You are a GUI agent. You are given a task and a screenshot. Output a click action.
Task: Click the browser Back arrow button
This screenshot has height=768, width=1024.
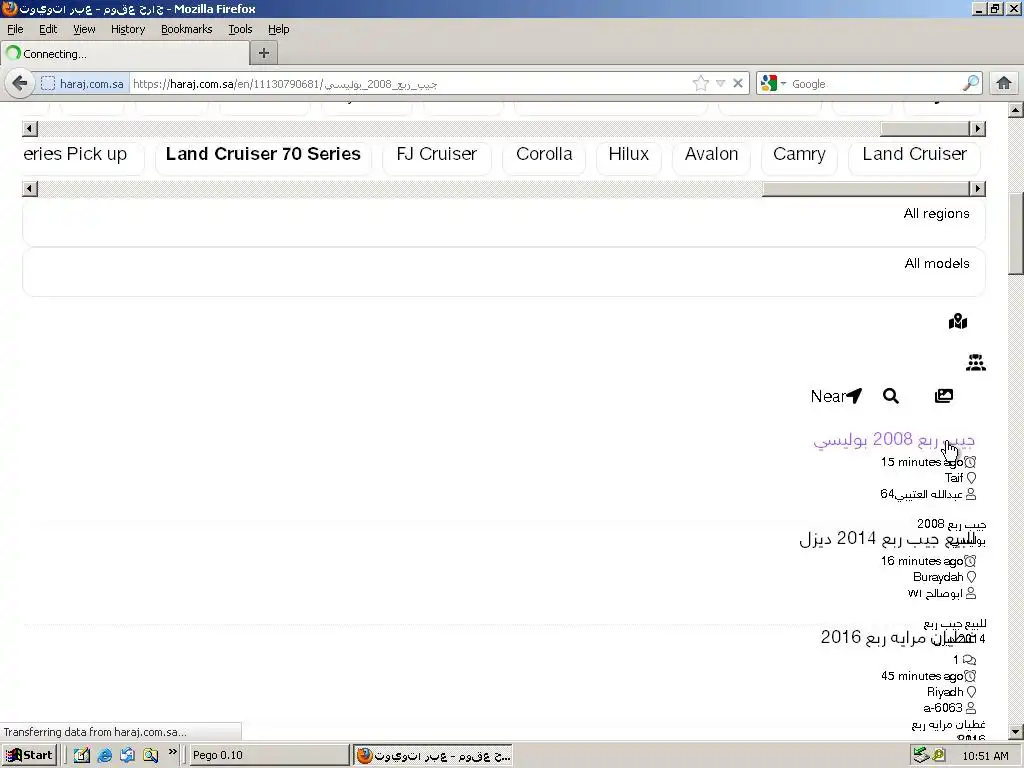(x=20, y=84)
